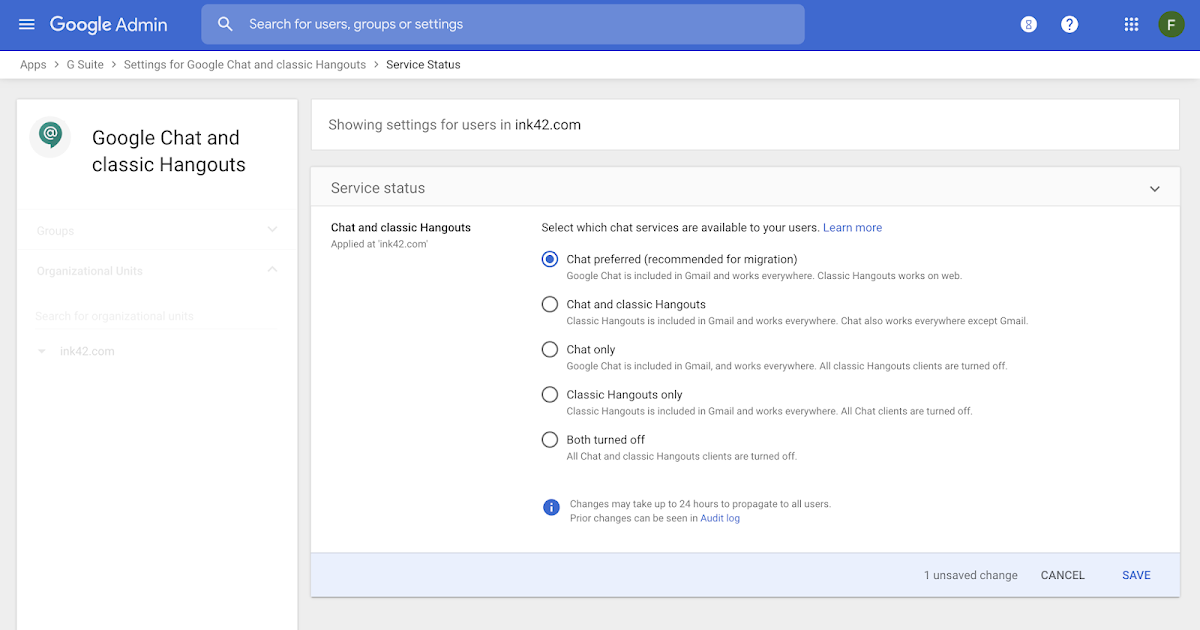Collapse the Organizational Units section

[272, 270]
